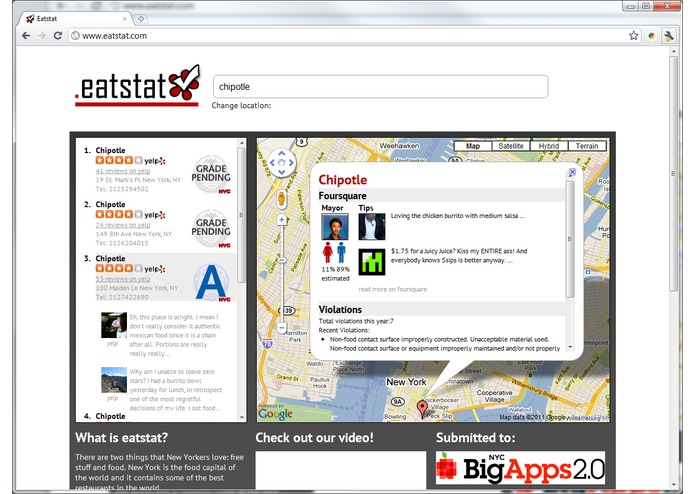Click the Chipotle title in info window
The width and height of the screenshot is (695, 494).
[343, 180]
